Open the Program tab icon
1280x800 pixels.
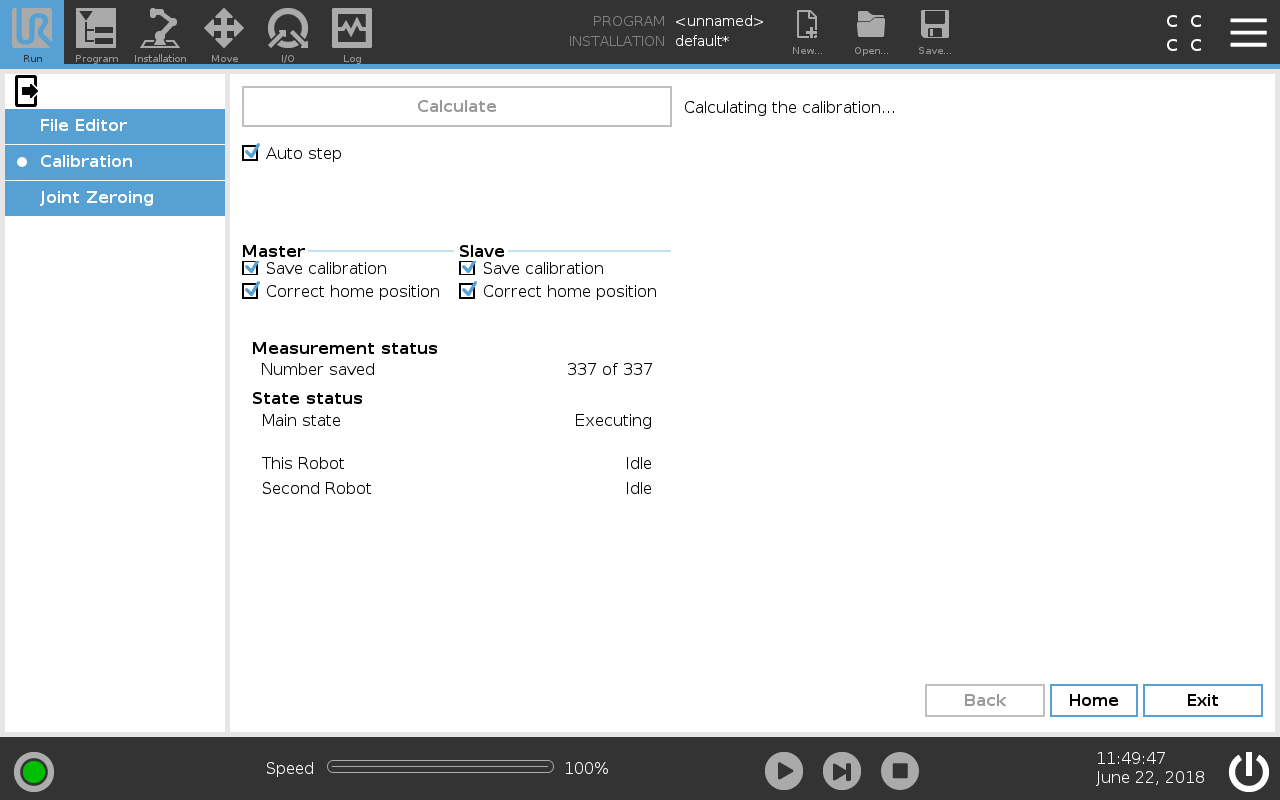point(96,30)
